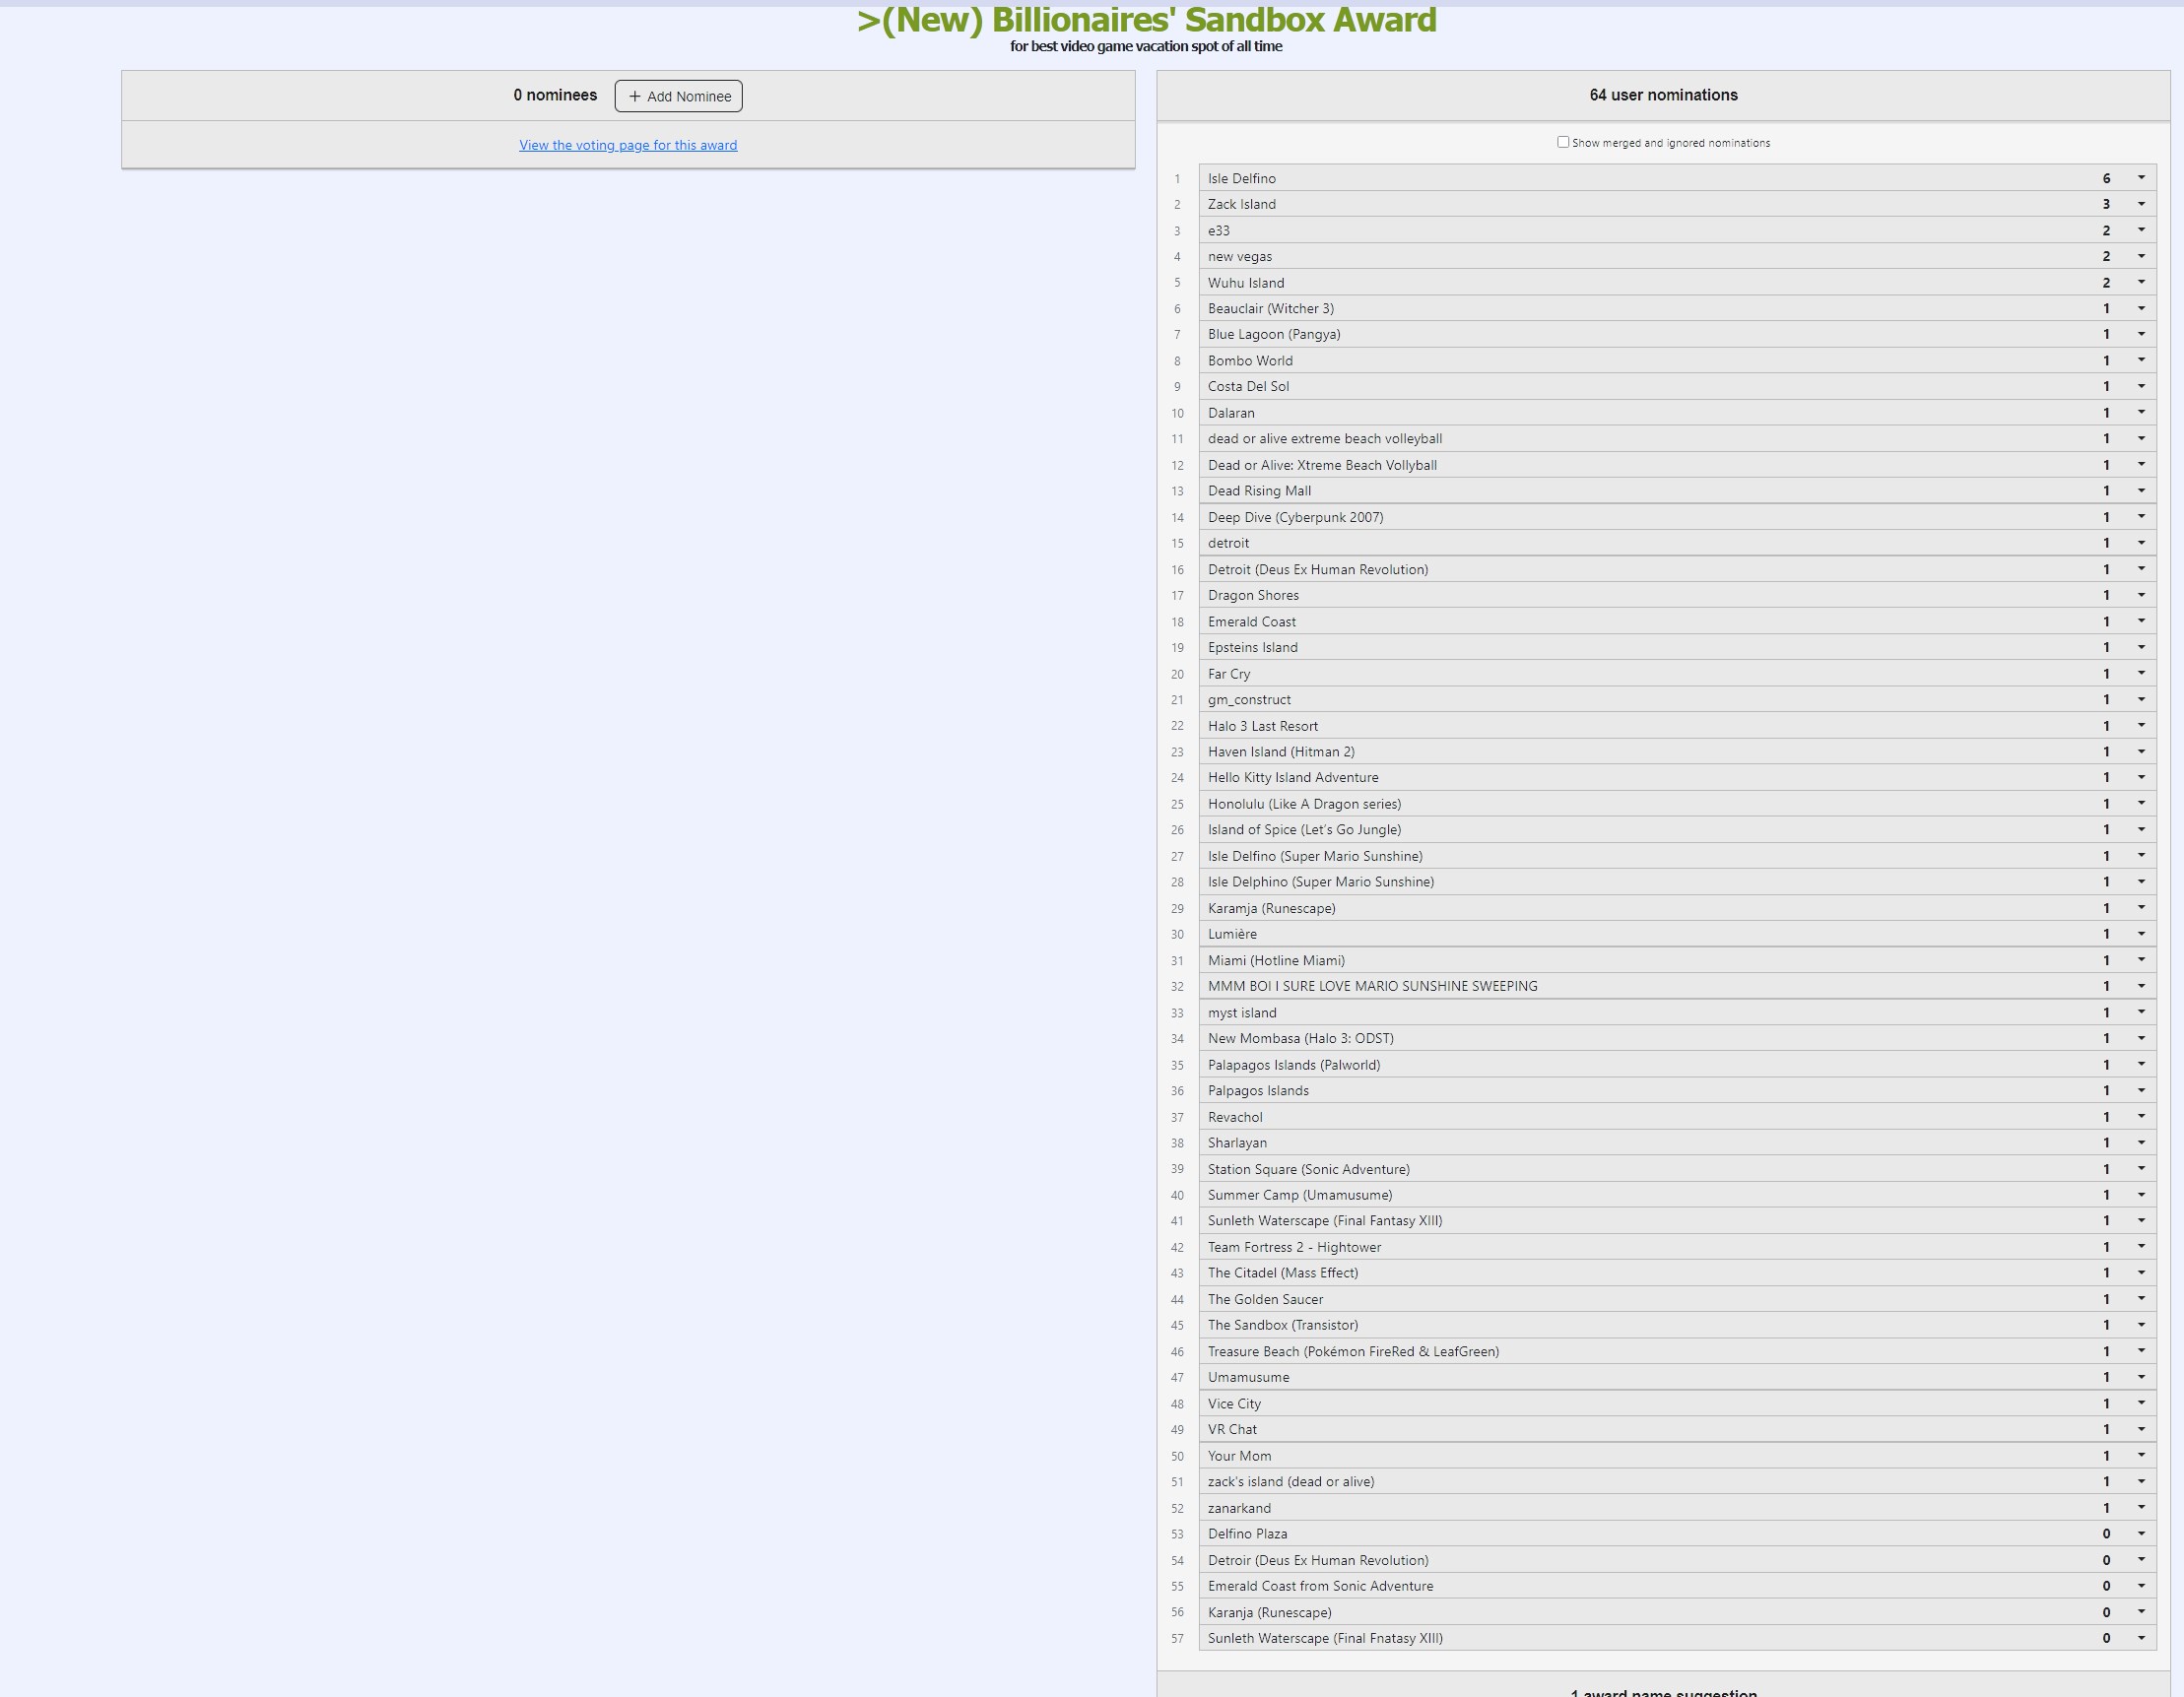The height and width of the screenshot is (1697, 2184).
Task: Select the Emerald Coast nomination row
Action: 1251,621
